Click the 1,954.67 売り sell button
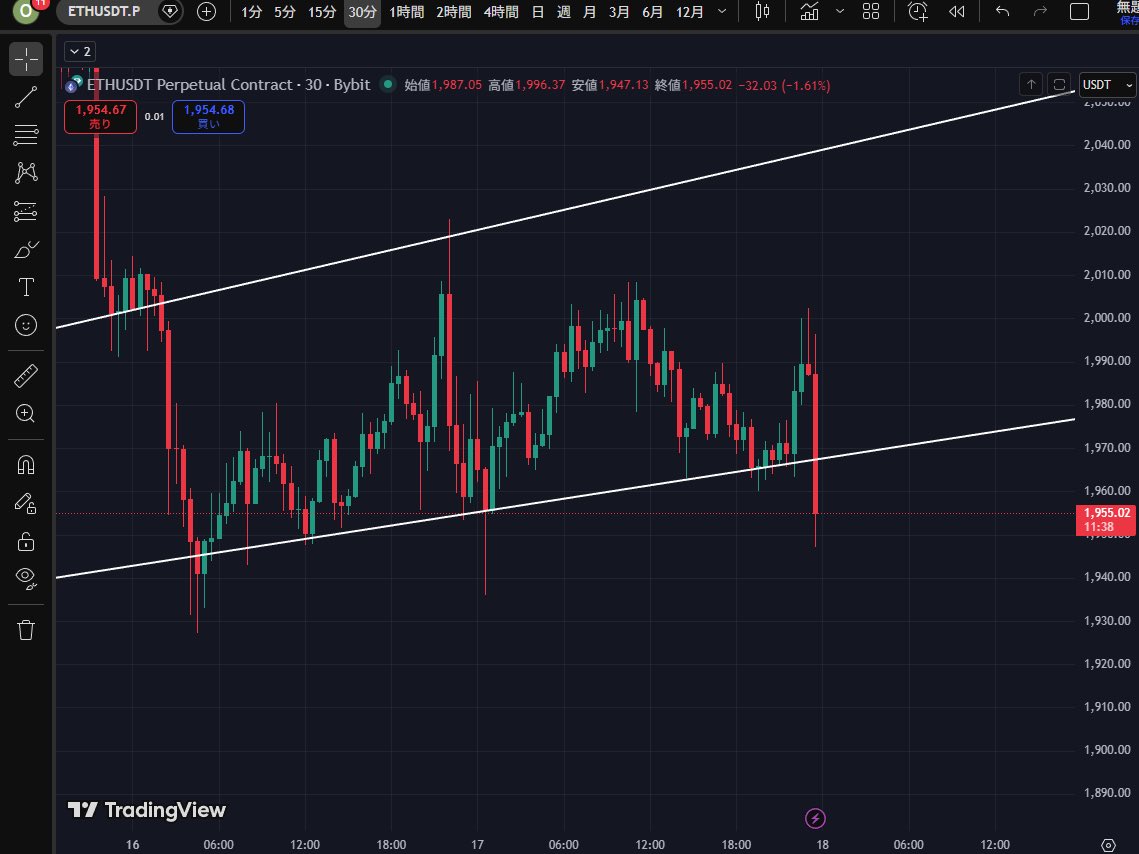The image size is (1139, 854). pos(100,117)
